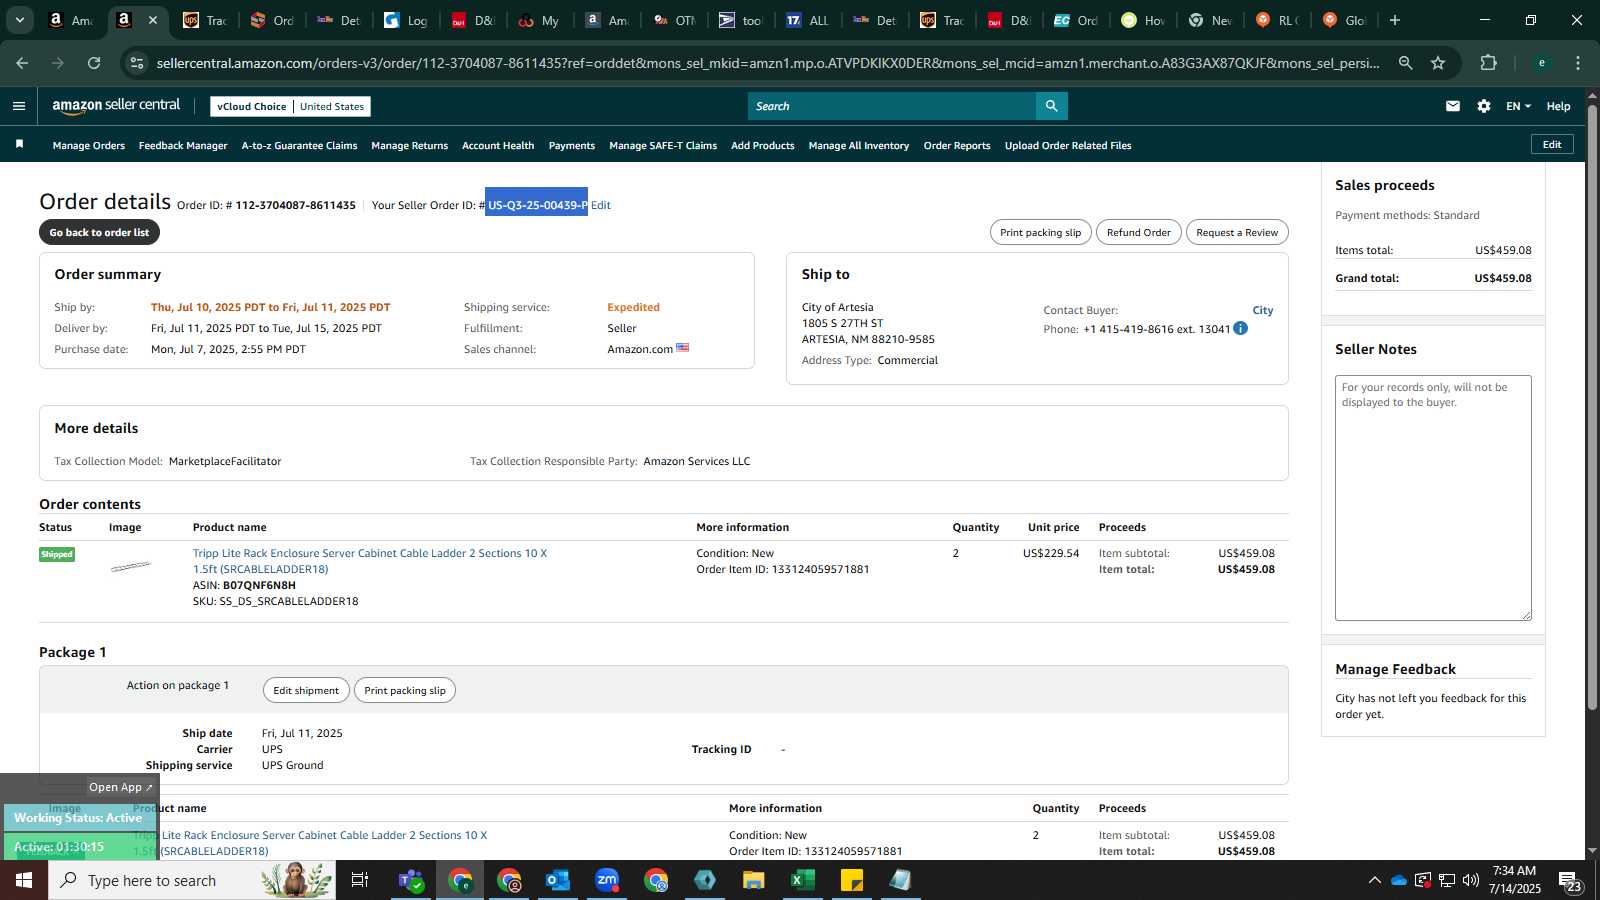The width and height of the screenshot is (1600, 900).
Task: Click Print packing slip at top
Action: 1040,232
